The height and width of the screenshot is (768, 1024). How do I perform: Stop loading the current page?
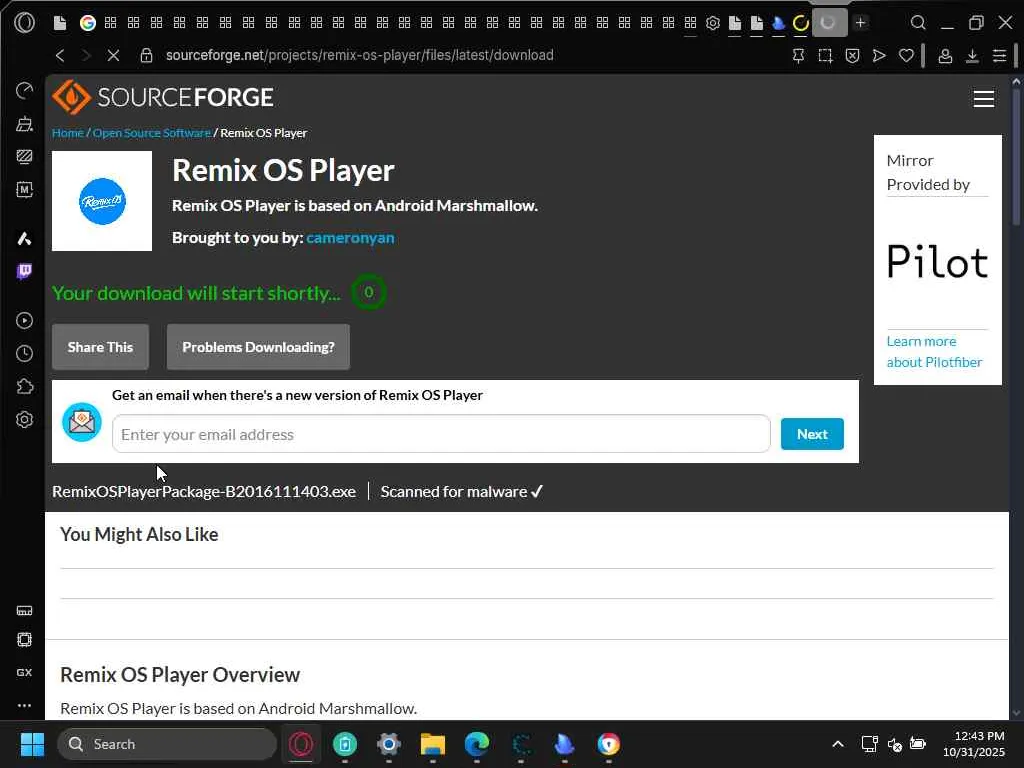113,56
